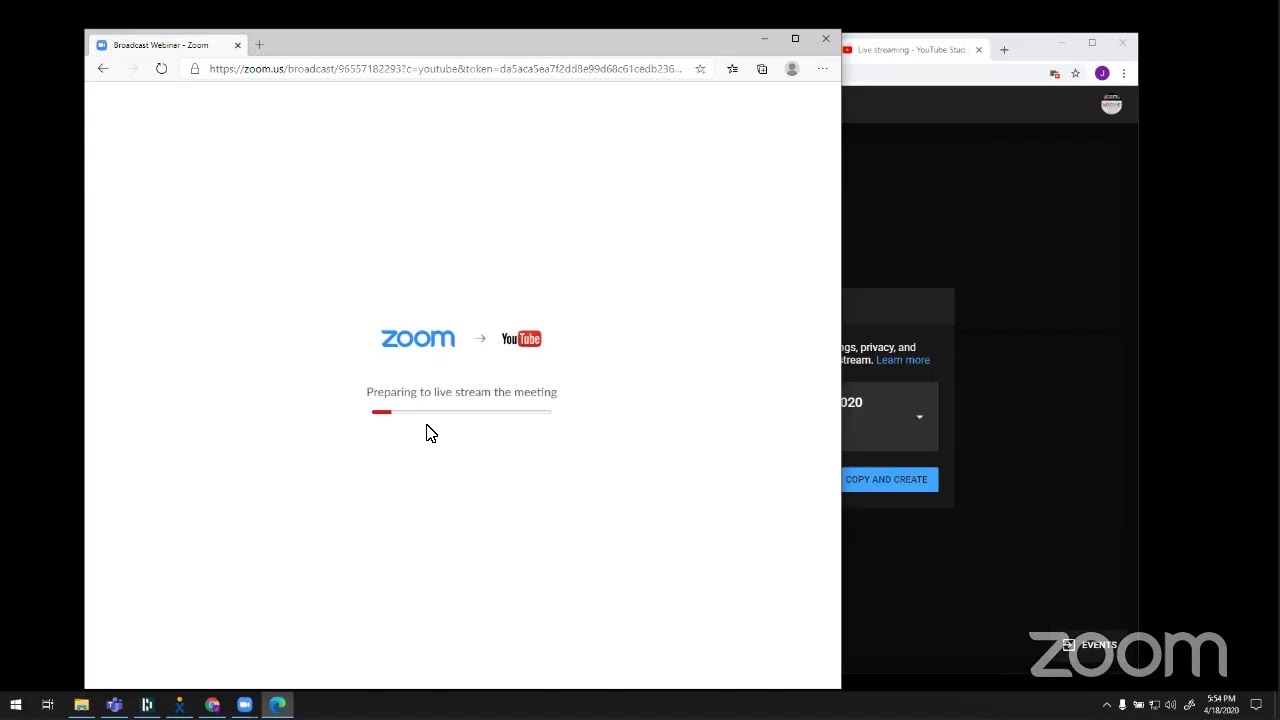
Task: Switch to Microsoft Teams on the taskbar
Action: [114, 705]
